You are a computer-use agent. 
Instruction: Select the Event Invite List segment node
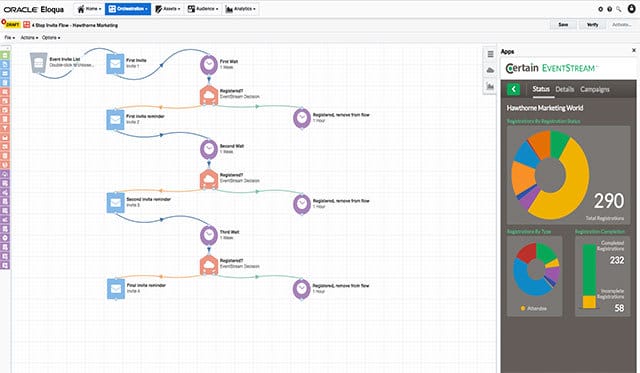38,63
